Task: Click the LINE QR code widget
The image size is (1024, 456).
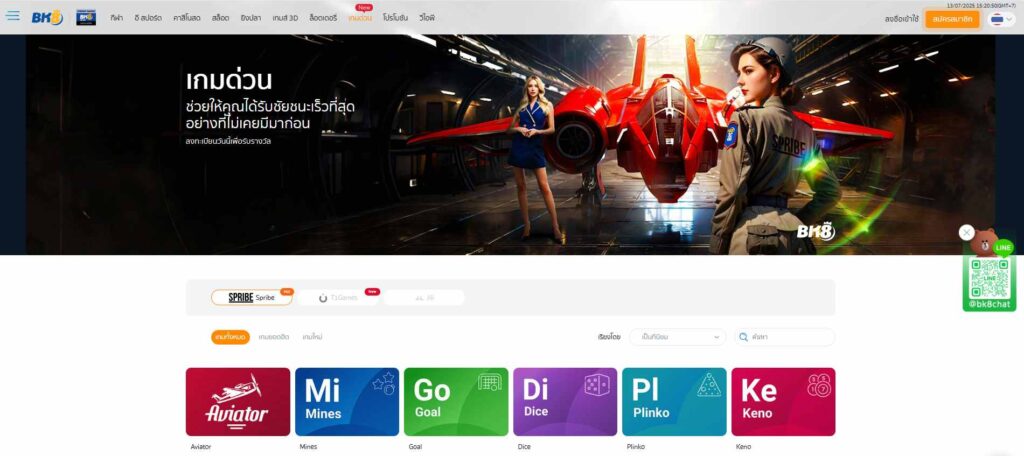Action: (x=990, y=277)
